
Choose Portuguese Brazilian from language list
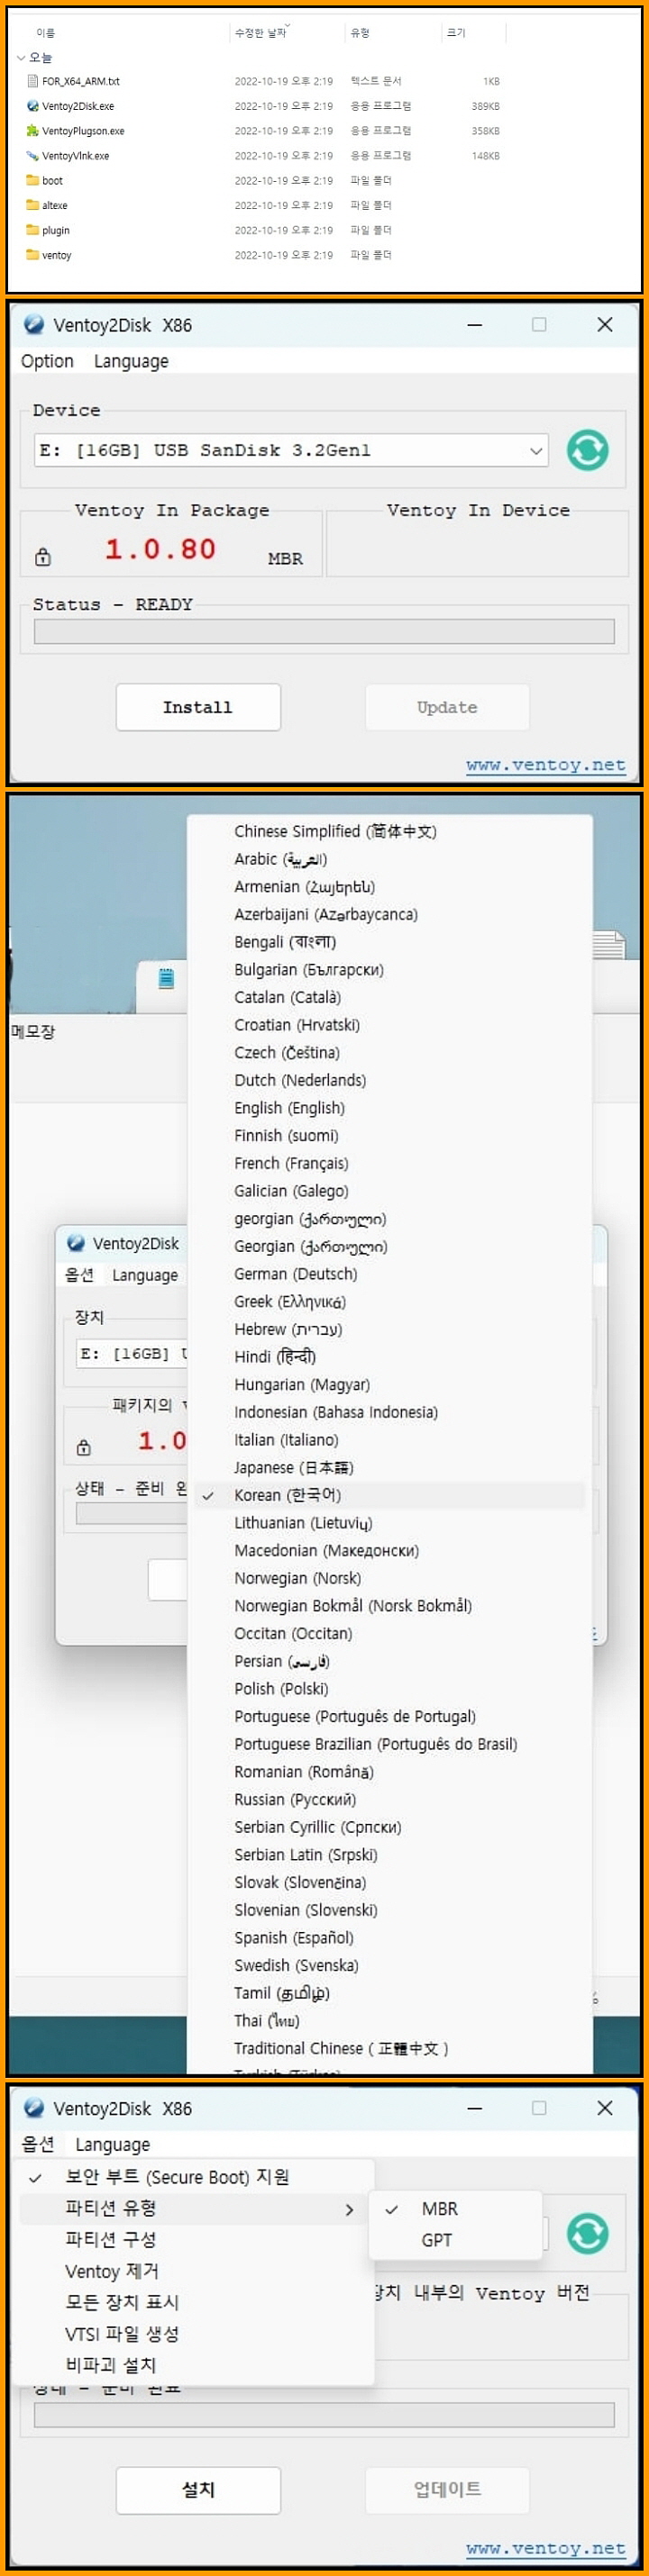(375, 1744)
